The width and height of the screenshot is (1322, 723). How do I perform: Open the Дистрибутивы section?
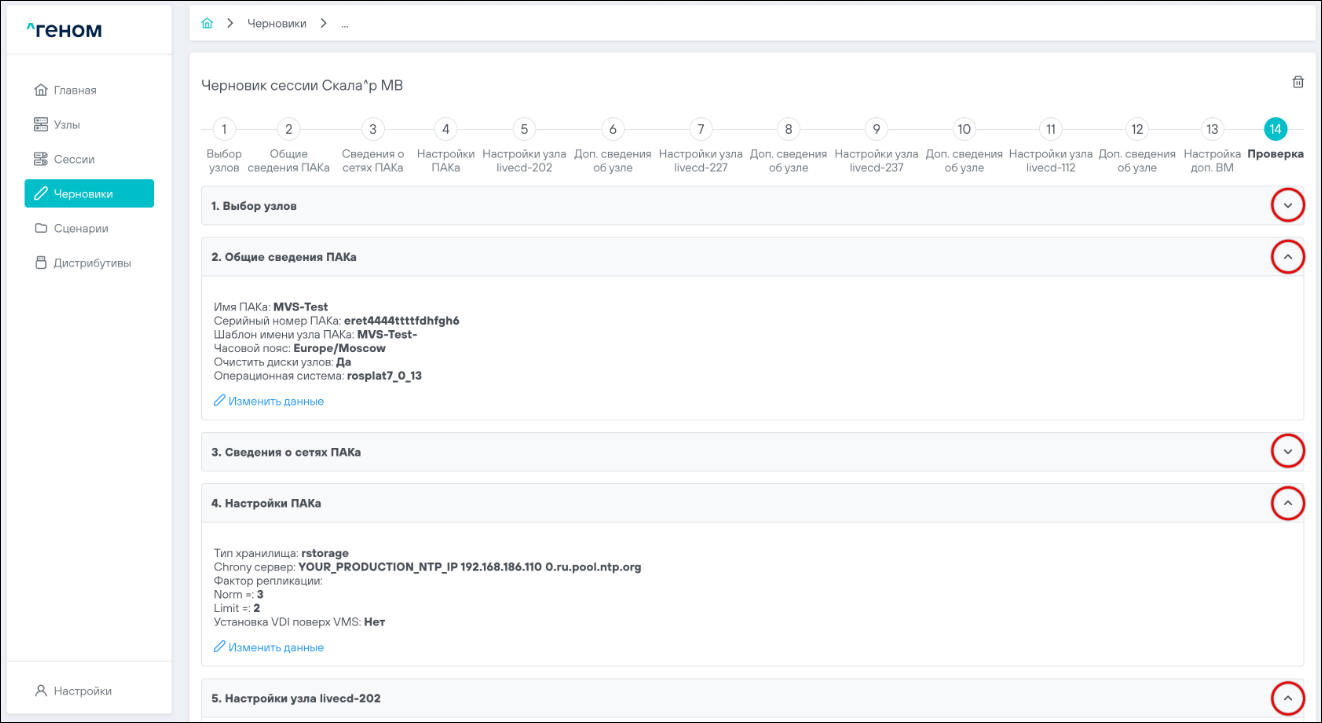pos(91,263)
